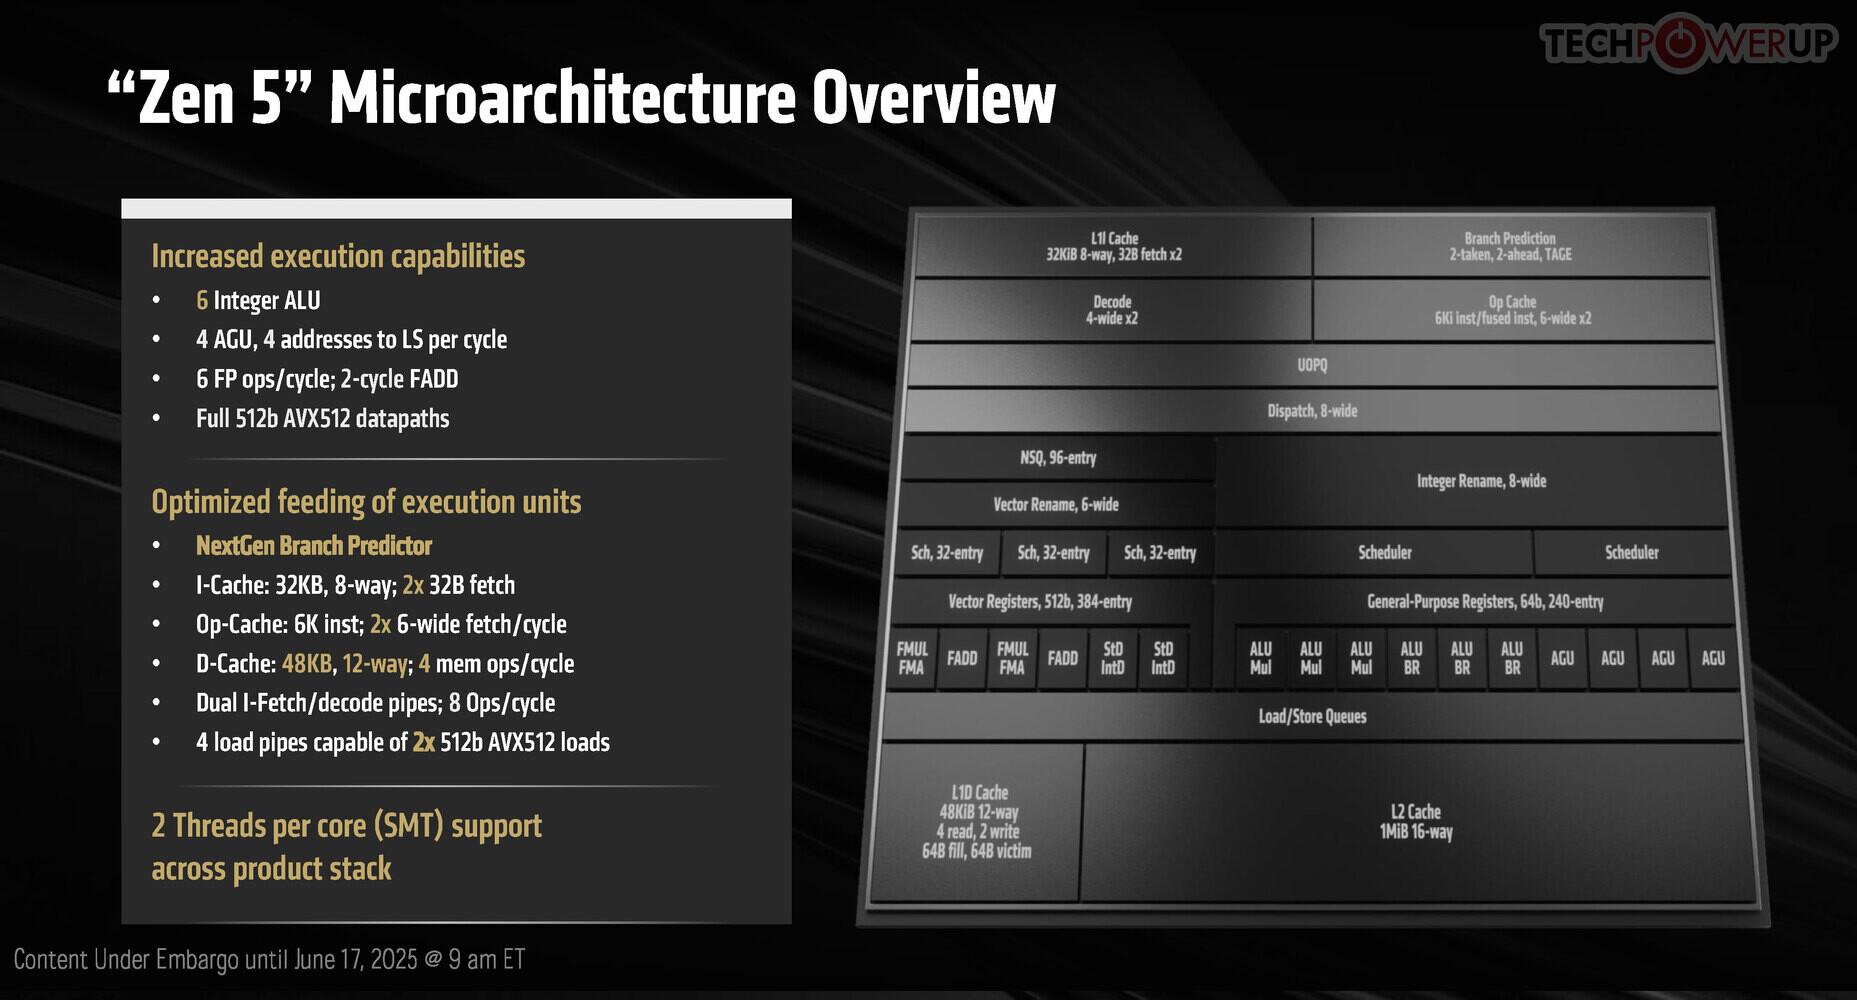The height and width of the screenshot is (1000, 1857).
Task: Click the NextGen Branch Predictor bullet text
Action: (x=313, y=545)
